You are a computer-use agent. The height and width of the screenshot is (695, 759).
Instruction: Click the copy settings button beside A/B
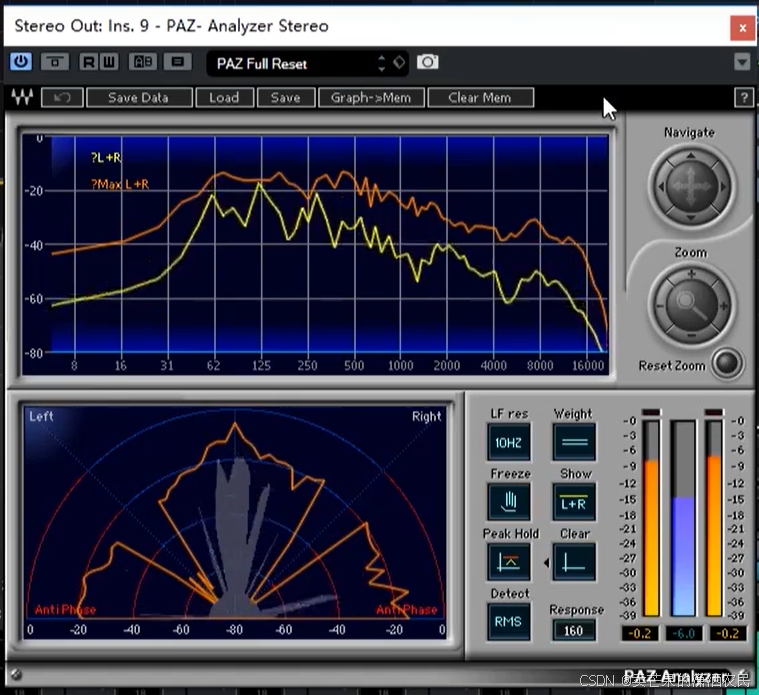click(x=178, y=62)
